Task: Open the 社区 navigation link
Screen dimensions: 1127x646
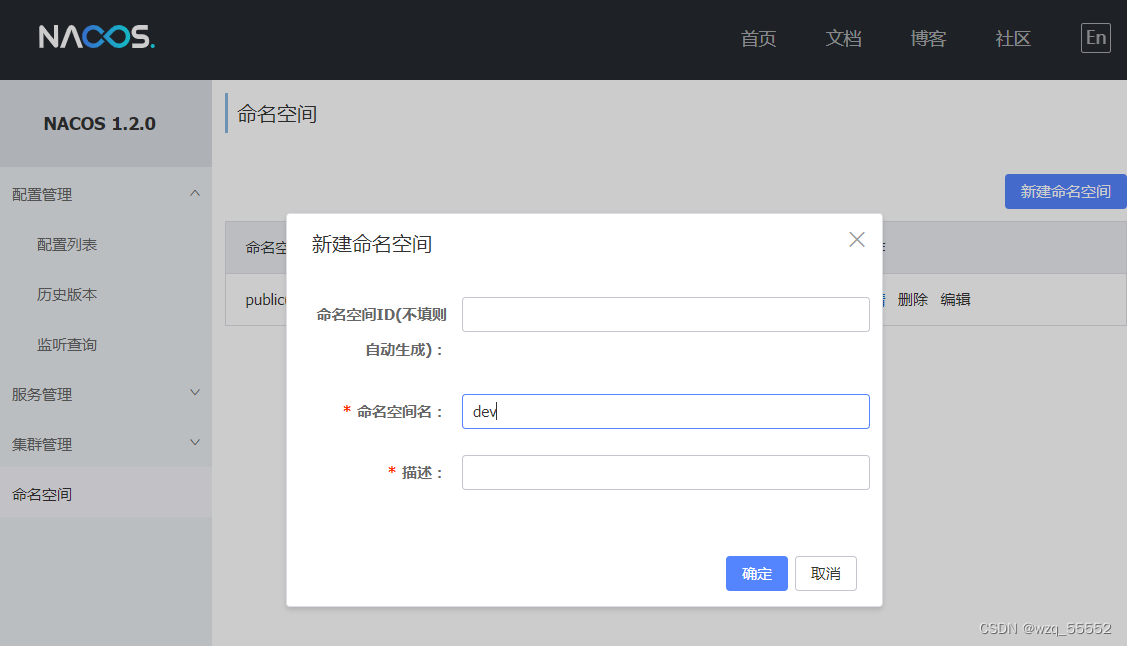Action: pos(1013,38)
